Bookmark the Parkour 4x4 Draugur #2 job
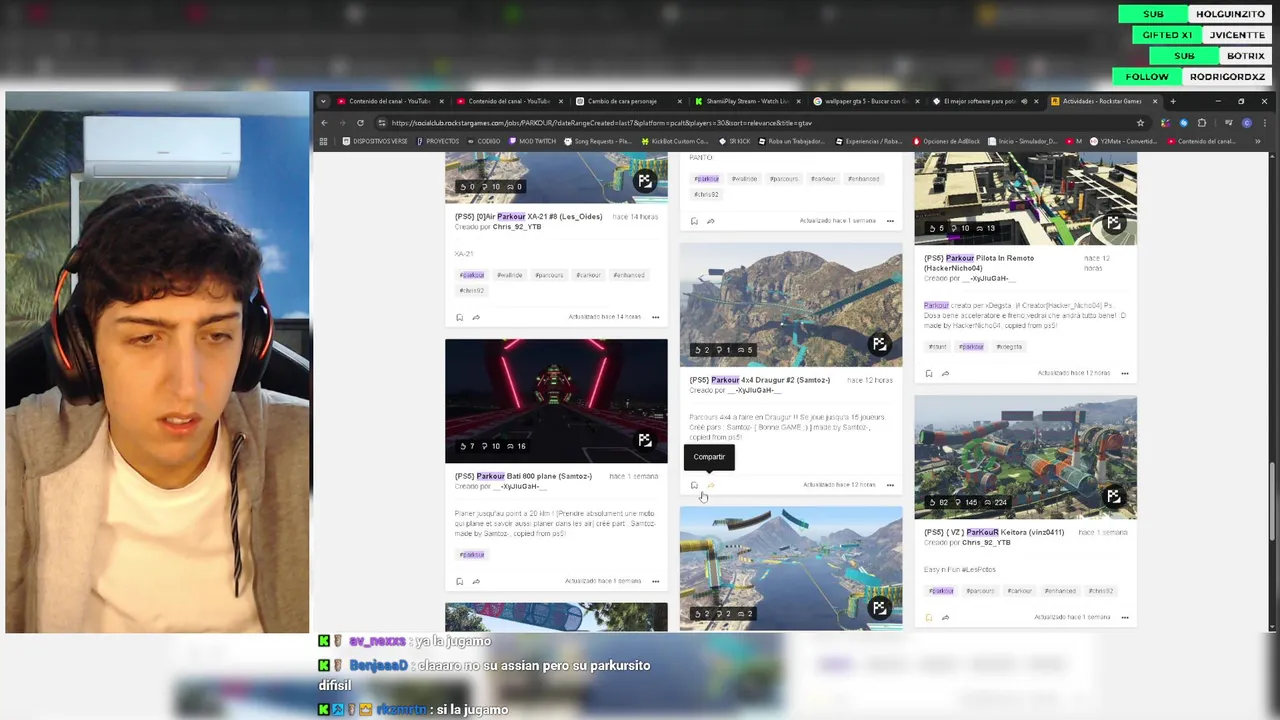This screenshot has width=1280, height=720. [694, 485]
